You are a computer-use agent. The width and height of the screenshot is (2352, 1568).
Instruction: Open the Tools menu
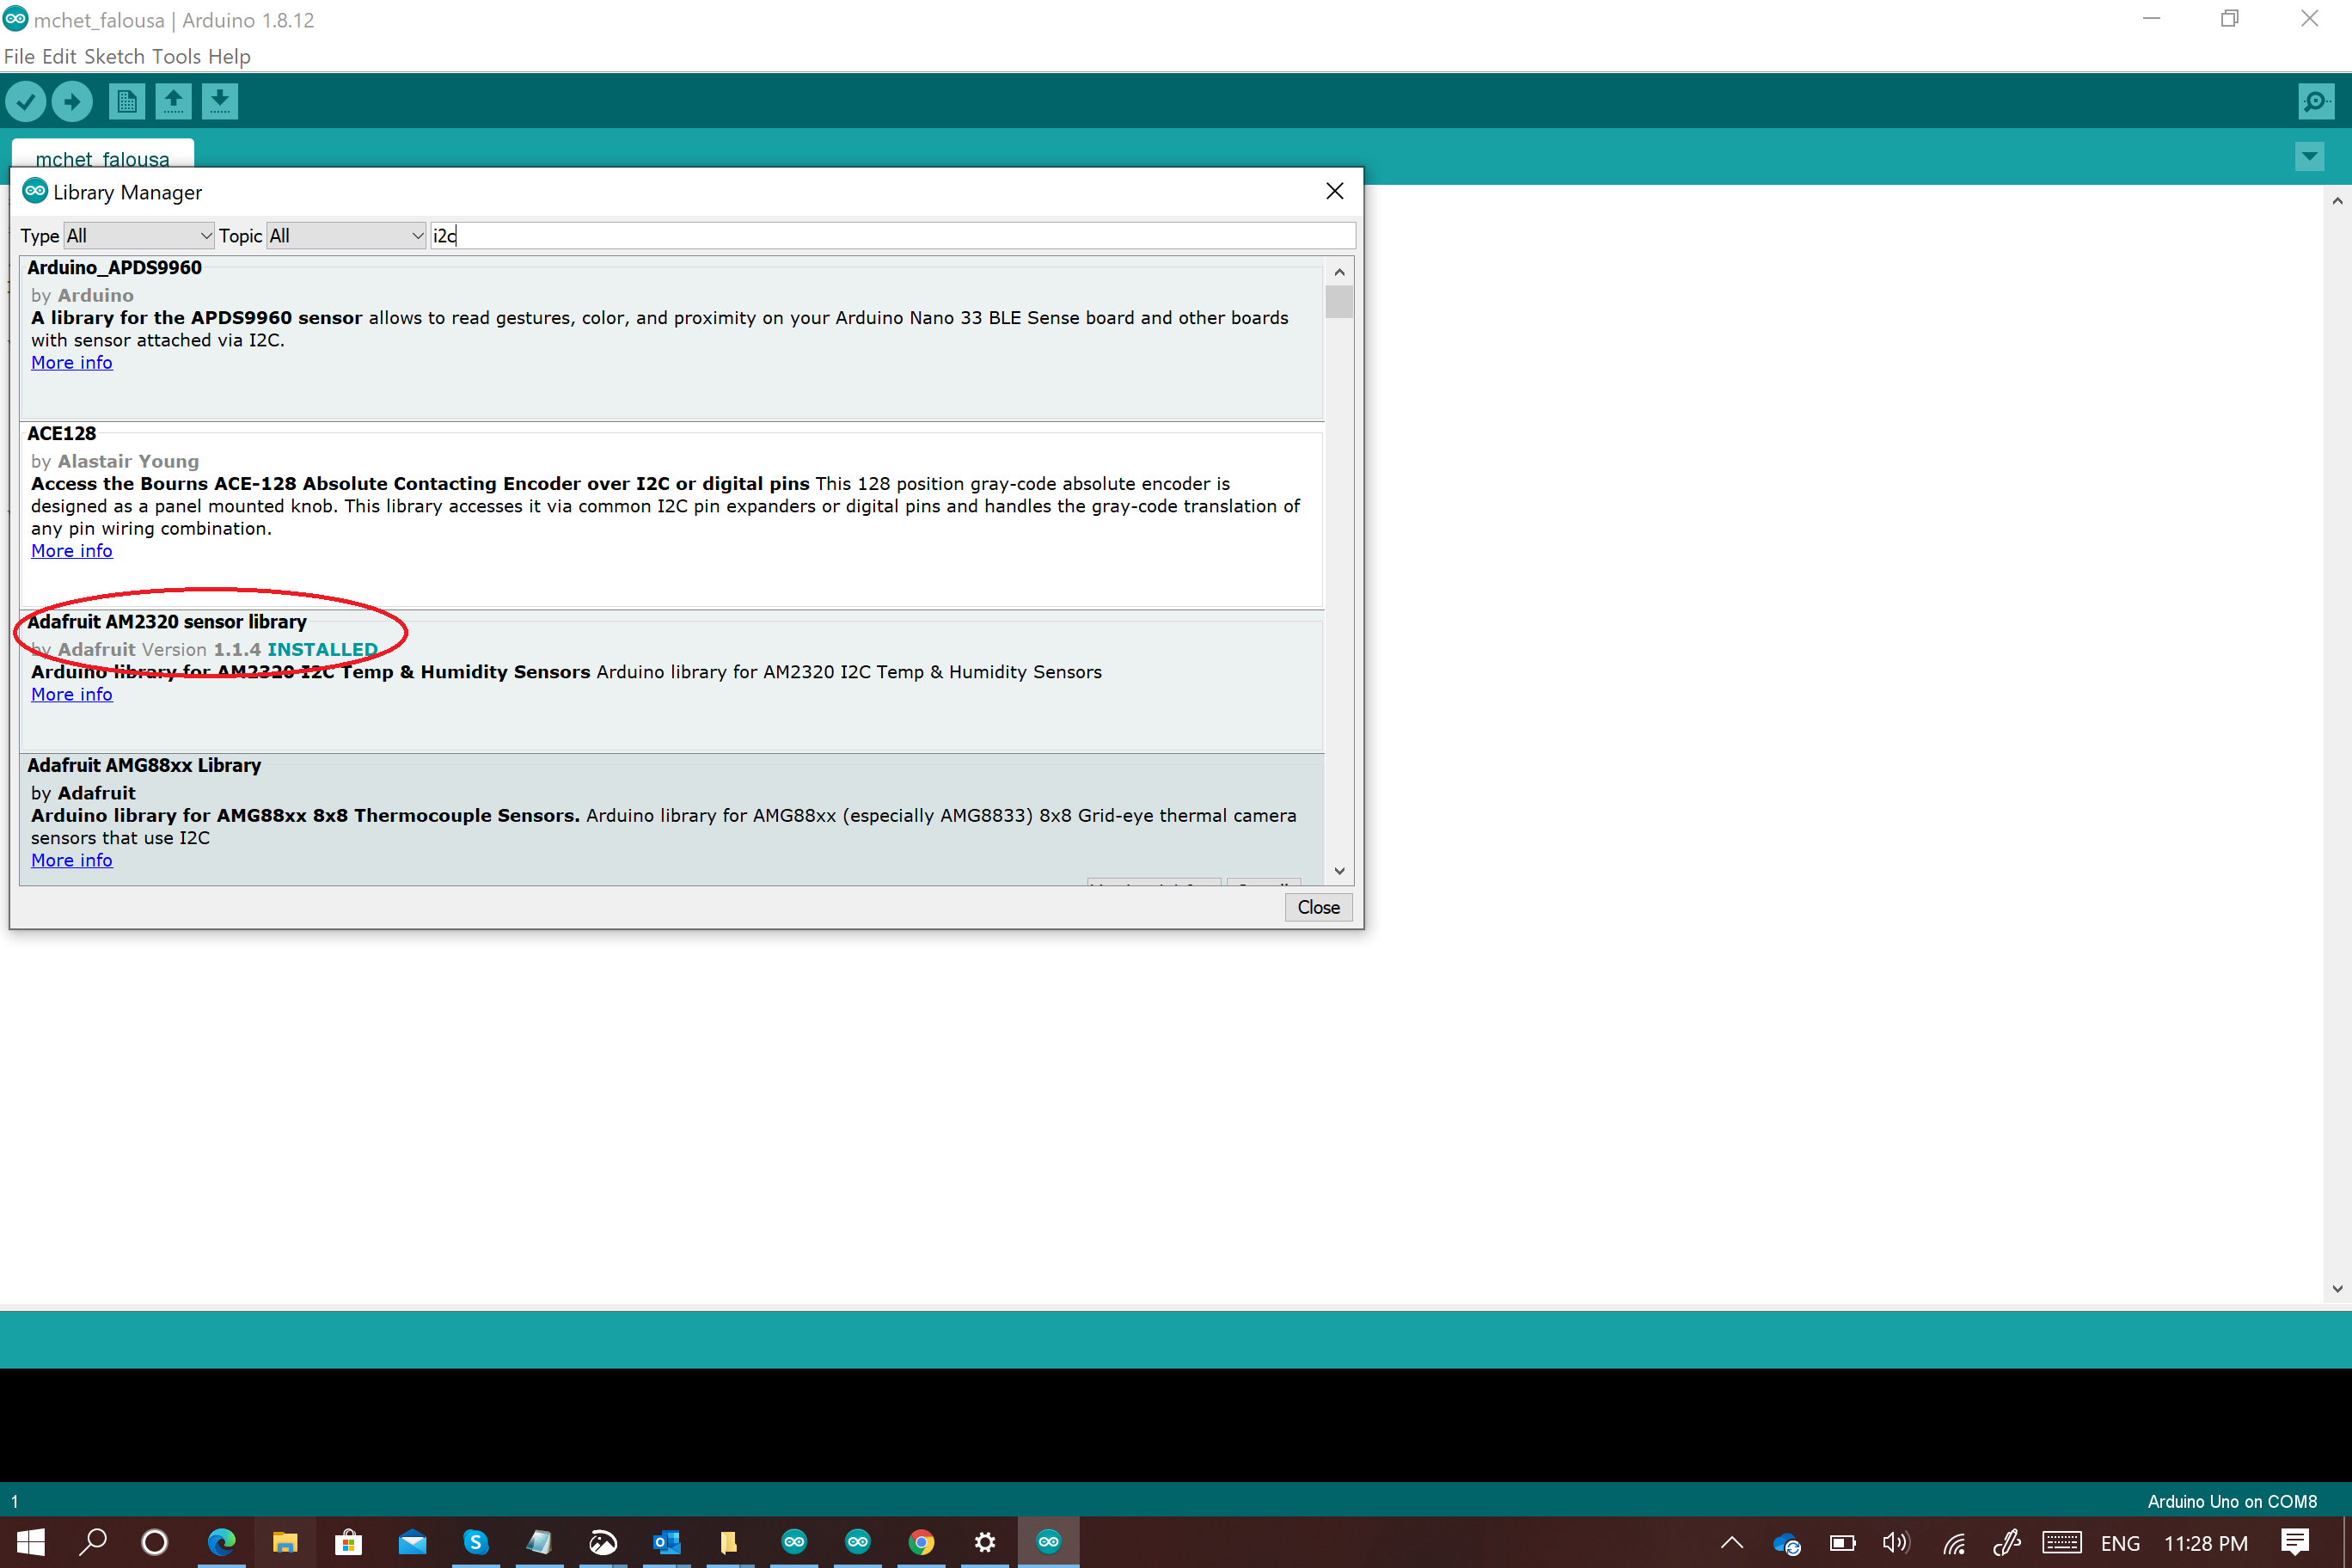click(176, 57)
